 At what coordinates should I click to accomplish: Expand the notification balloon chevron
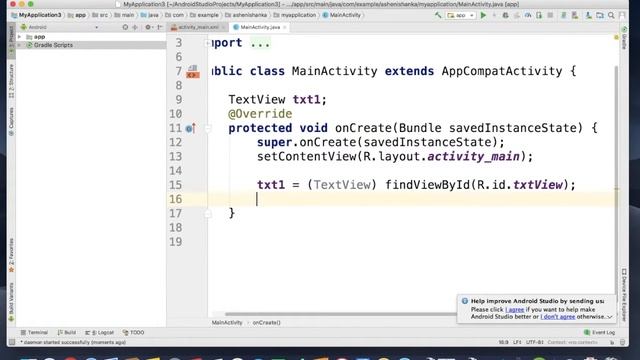[610, 317]
